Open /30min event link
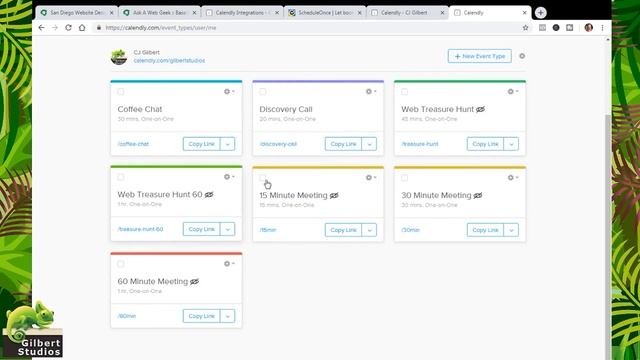Viewport: 640px width, 360px height. point(410,230)
